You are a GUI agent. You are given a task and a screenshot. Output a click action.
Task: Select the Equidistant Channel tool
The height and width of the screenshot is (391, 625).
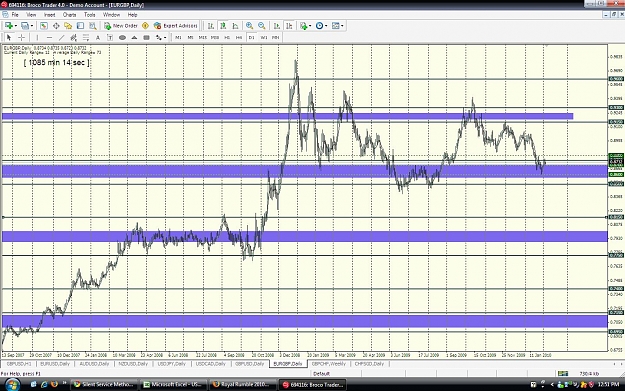(74, 37)
